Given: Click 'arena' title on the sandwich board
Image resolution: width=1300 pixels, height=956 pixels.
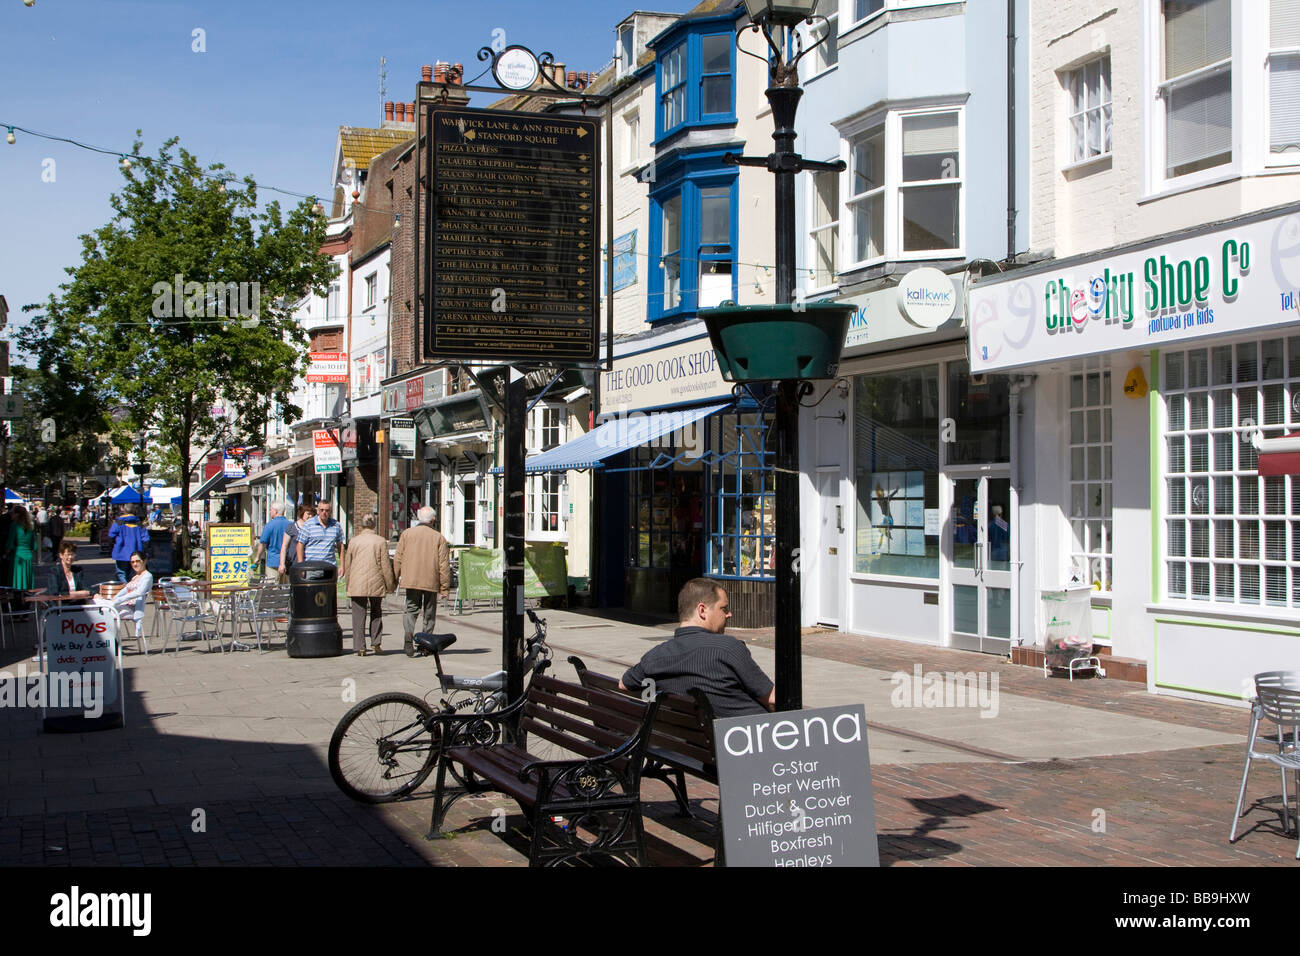Looking at the screenshot, I should pos(793,736).
